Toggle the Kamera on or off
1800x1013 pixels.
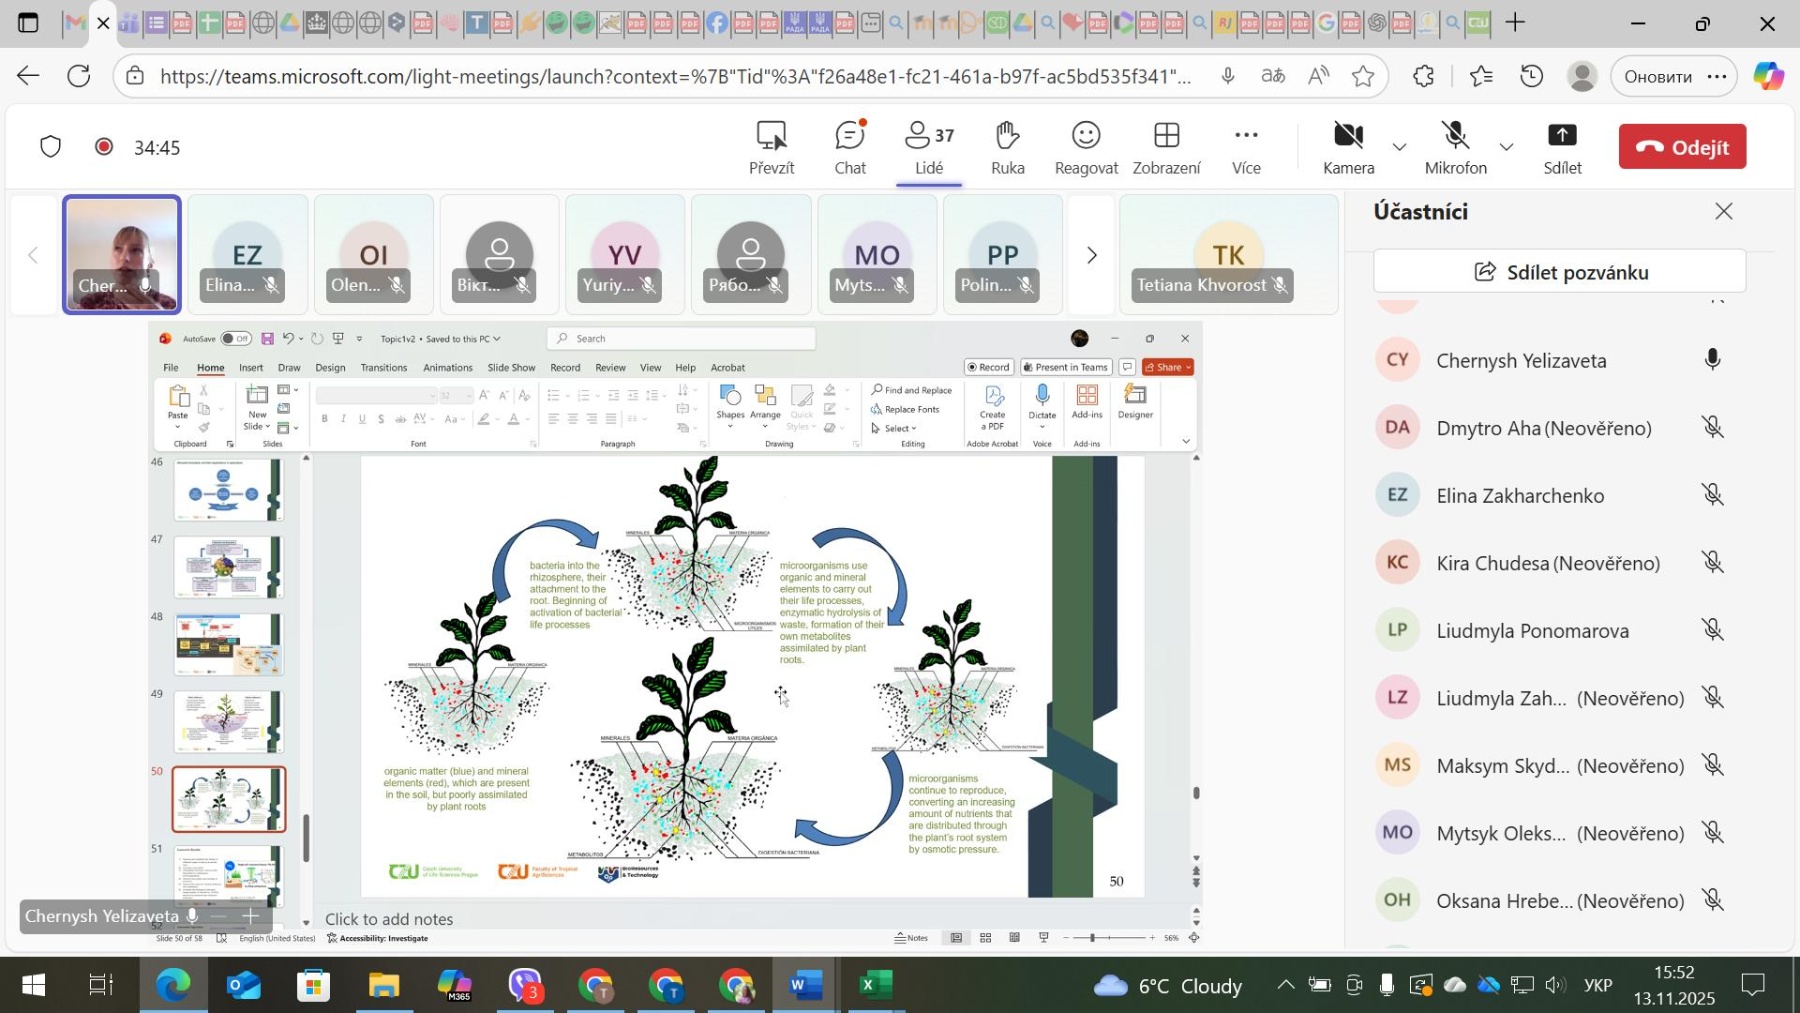(x=1348, y=147)
